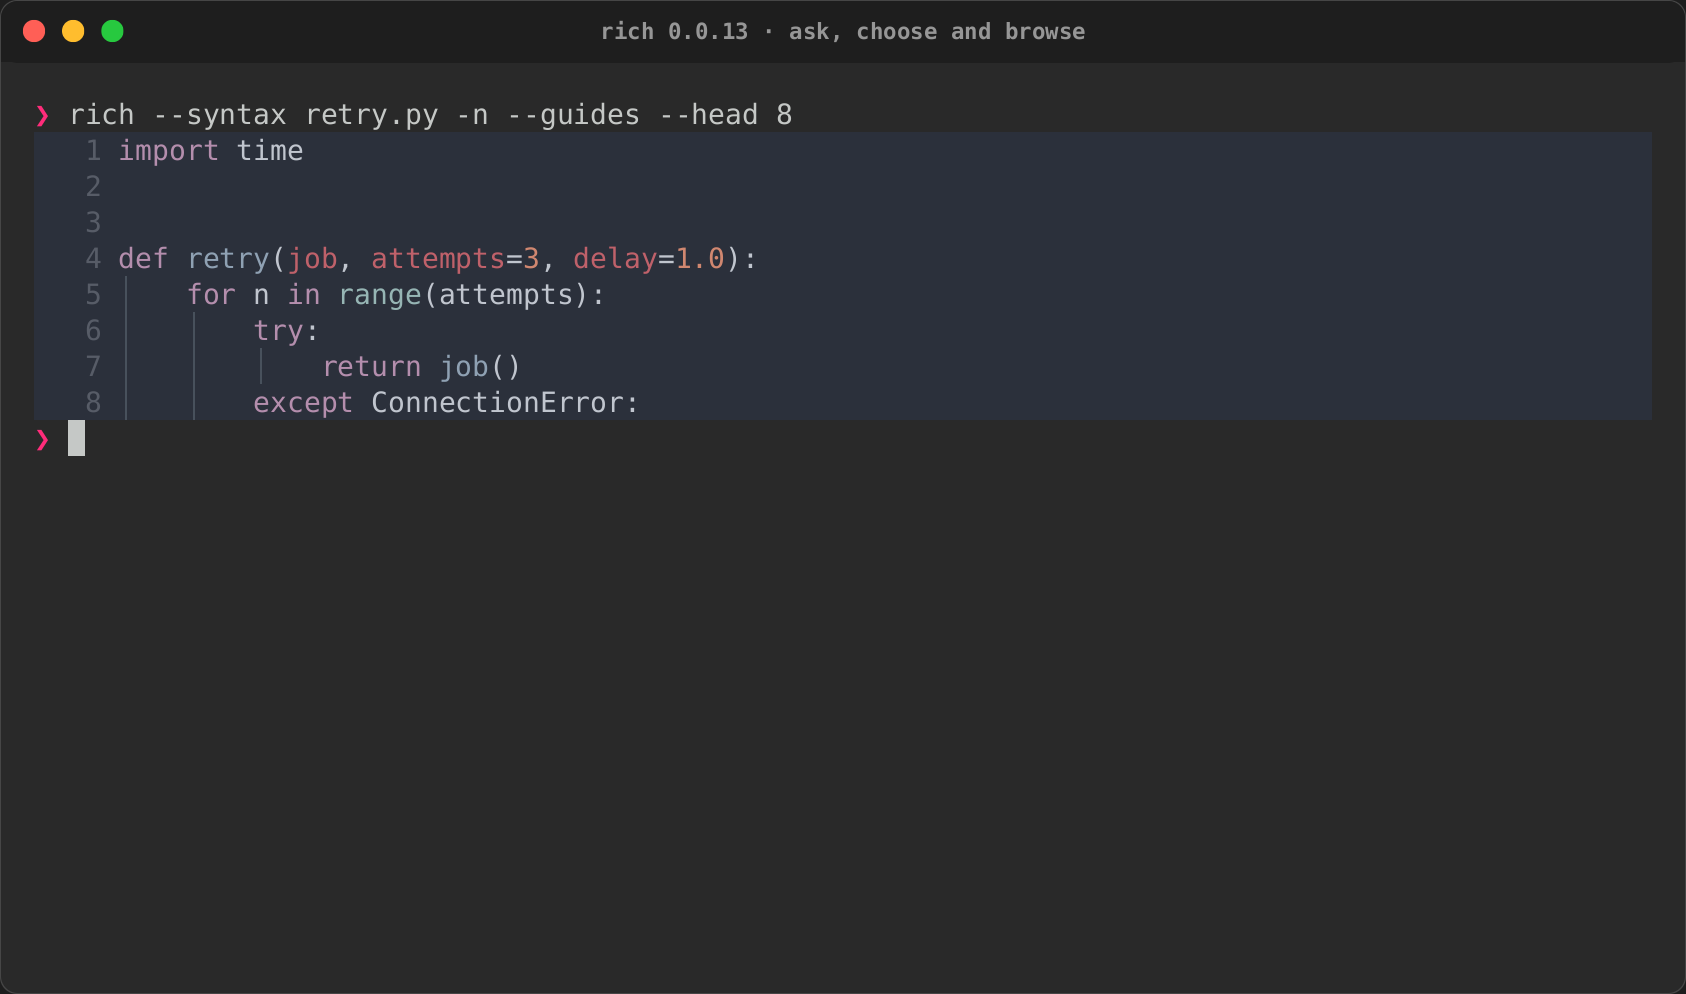Click line number 1 in the gutter
The height and width of the screenshot is (994, 1686).
[x=93, y=151]
